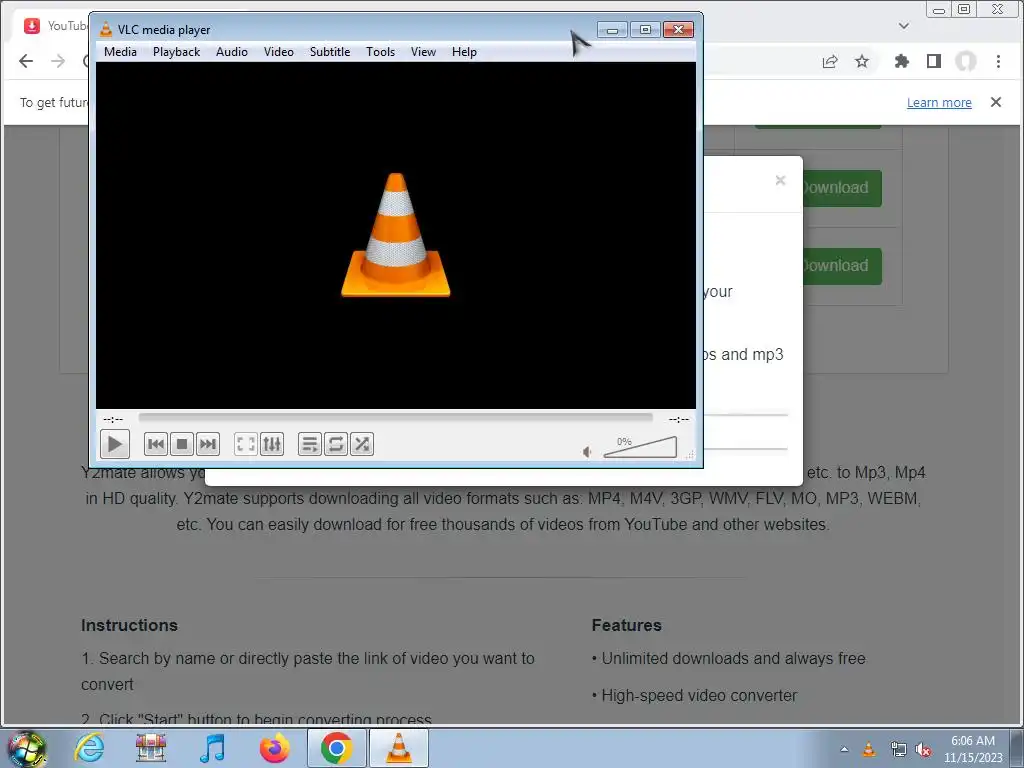Viewport: 1024px width, 768px height.
Task: Expand Chrome tab search chevron
Action: 904,26
